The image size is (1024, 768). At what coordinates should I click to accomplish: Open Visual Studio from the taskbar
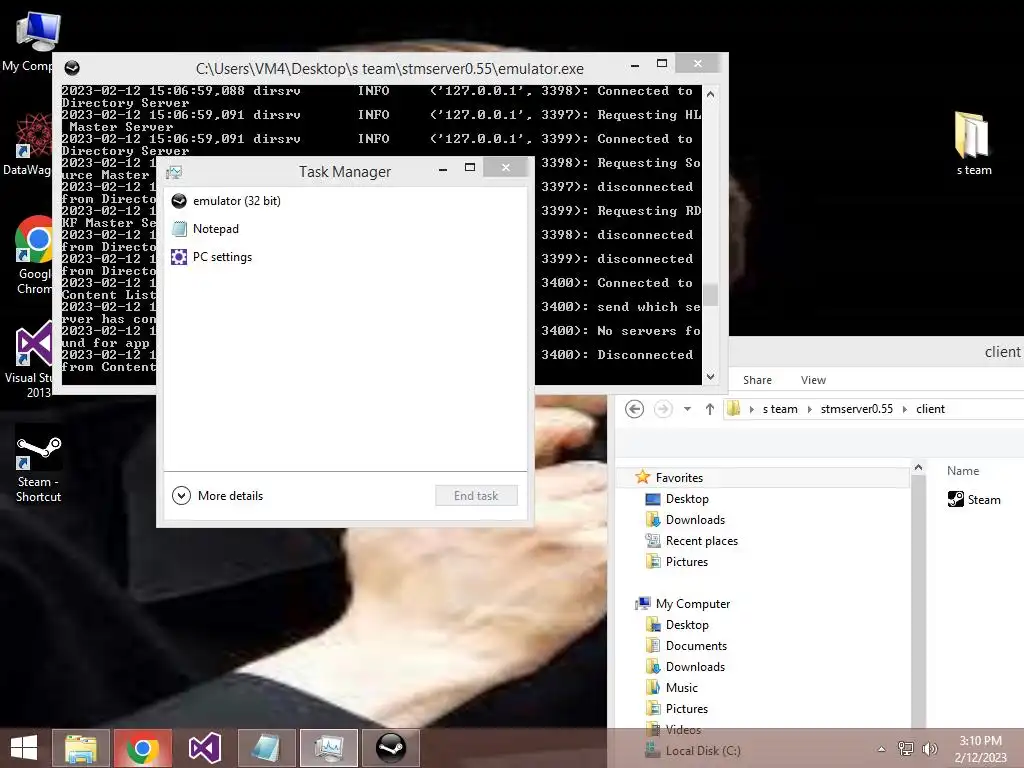point(204,748)
